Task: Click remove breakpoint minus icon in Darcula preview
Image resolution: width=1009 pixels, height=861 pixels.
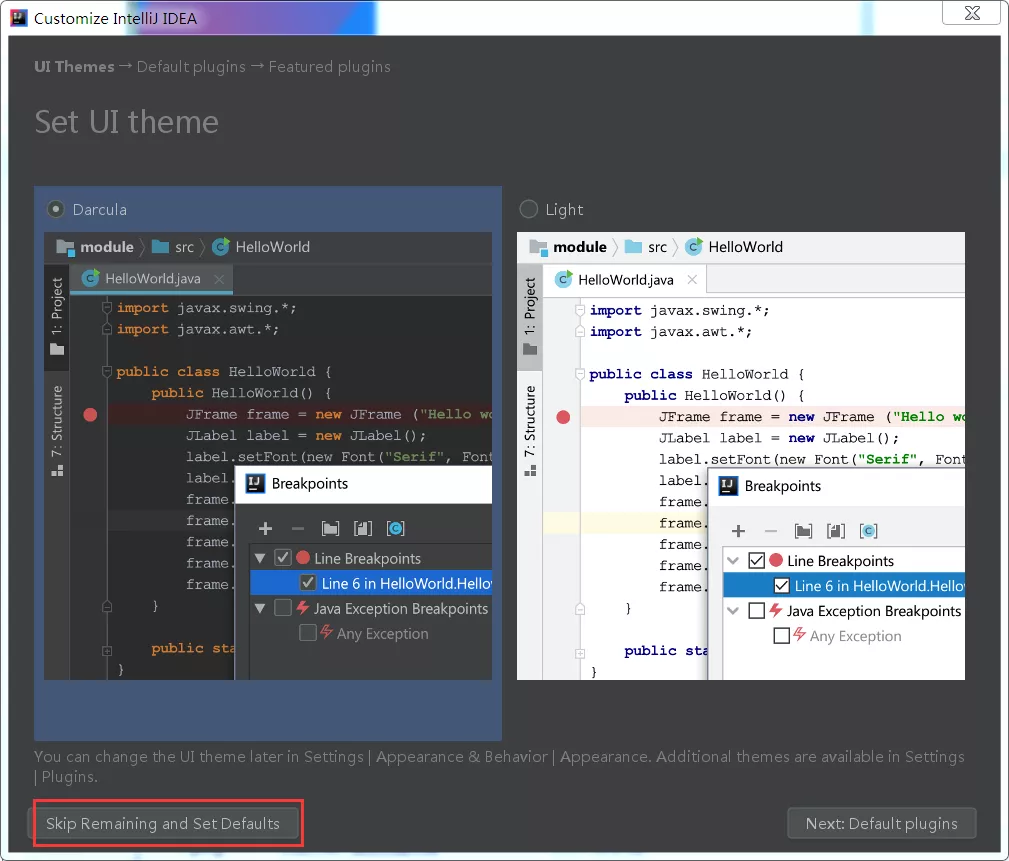Action: coord(297,529)
